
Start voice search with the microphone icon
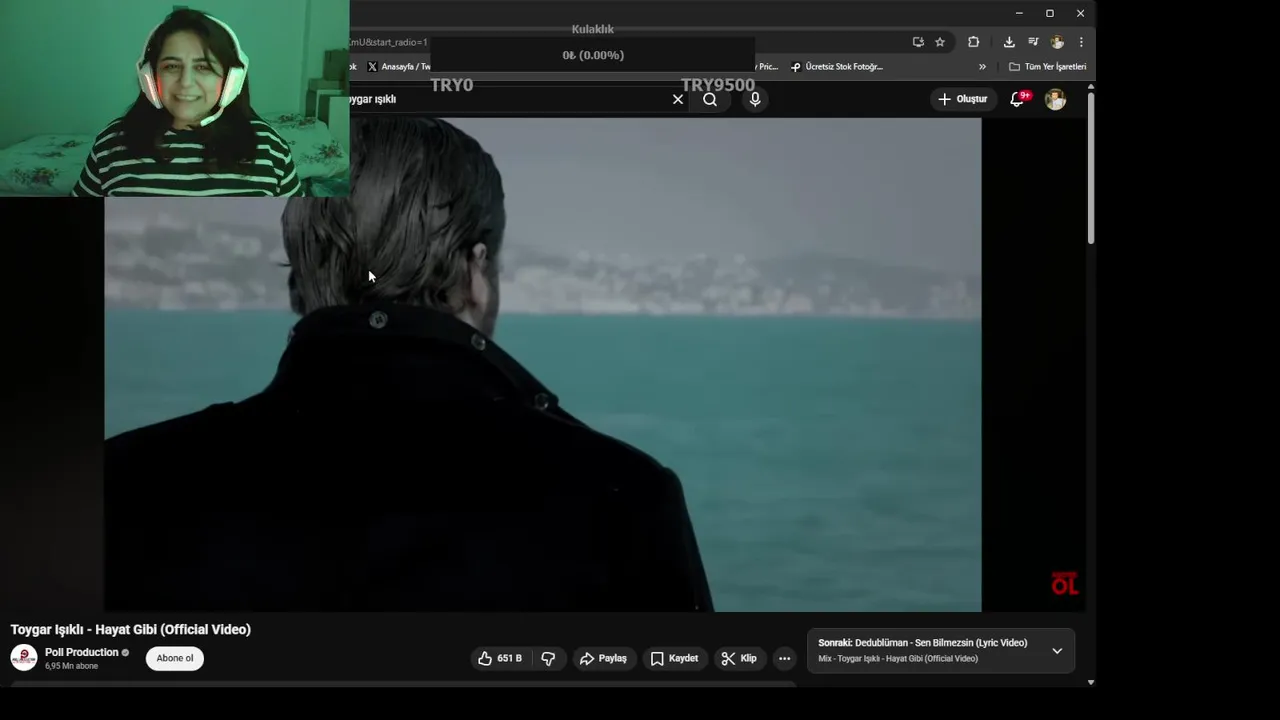(755, 99)
